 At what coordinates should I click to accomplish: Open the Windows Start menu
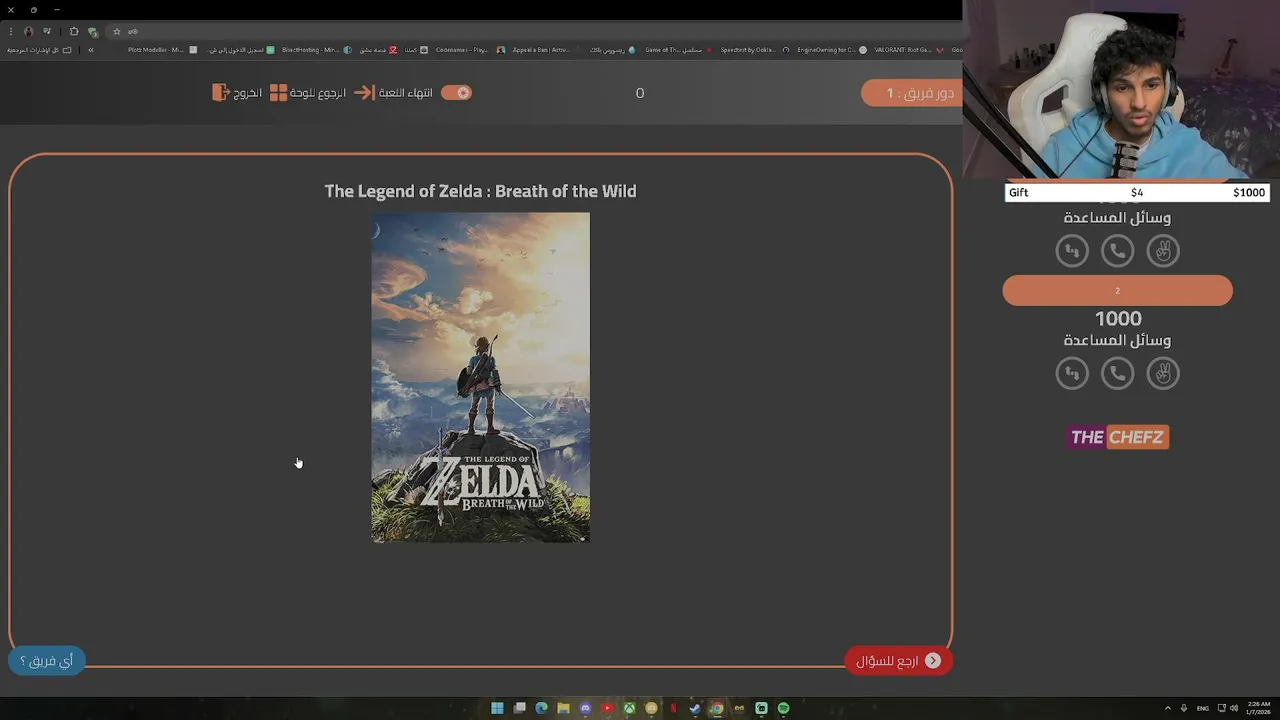click(x=497, y=708)
